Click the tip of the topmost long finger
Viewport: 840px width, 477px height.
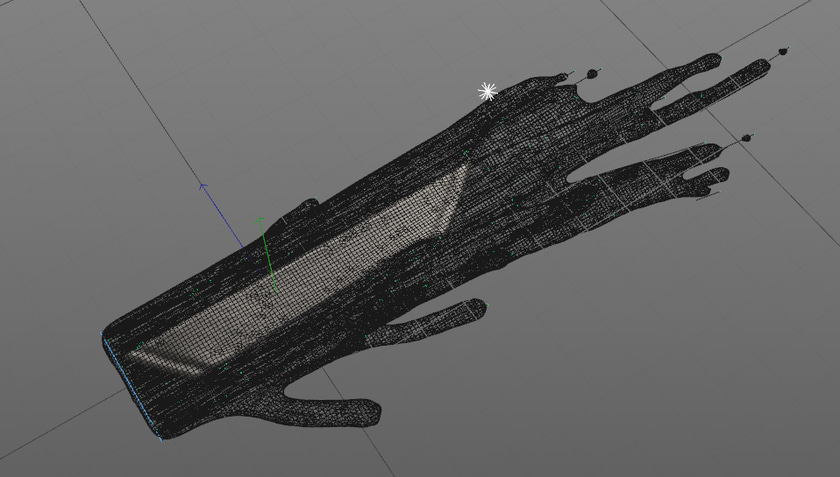[710, 60]
